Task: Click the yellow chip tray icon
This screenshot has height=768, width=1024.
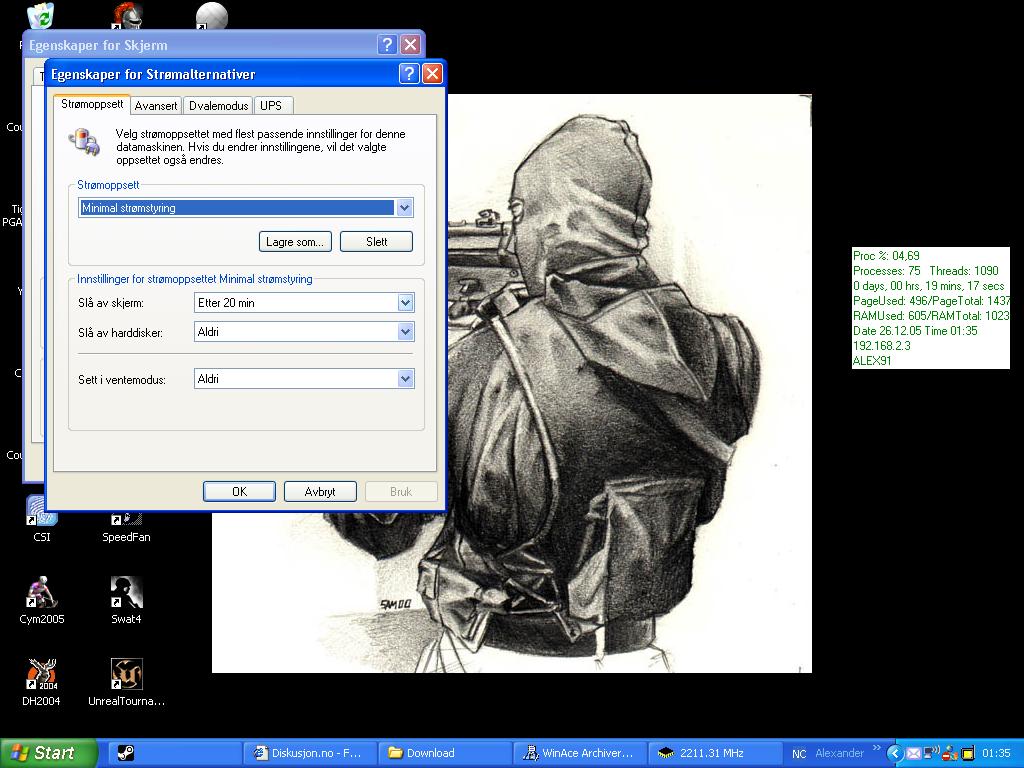Action: [967, 753]
